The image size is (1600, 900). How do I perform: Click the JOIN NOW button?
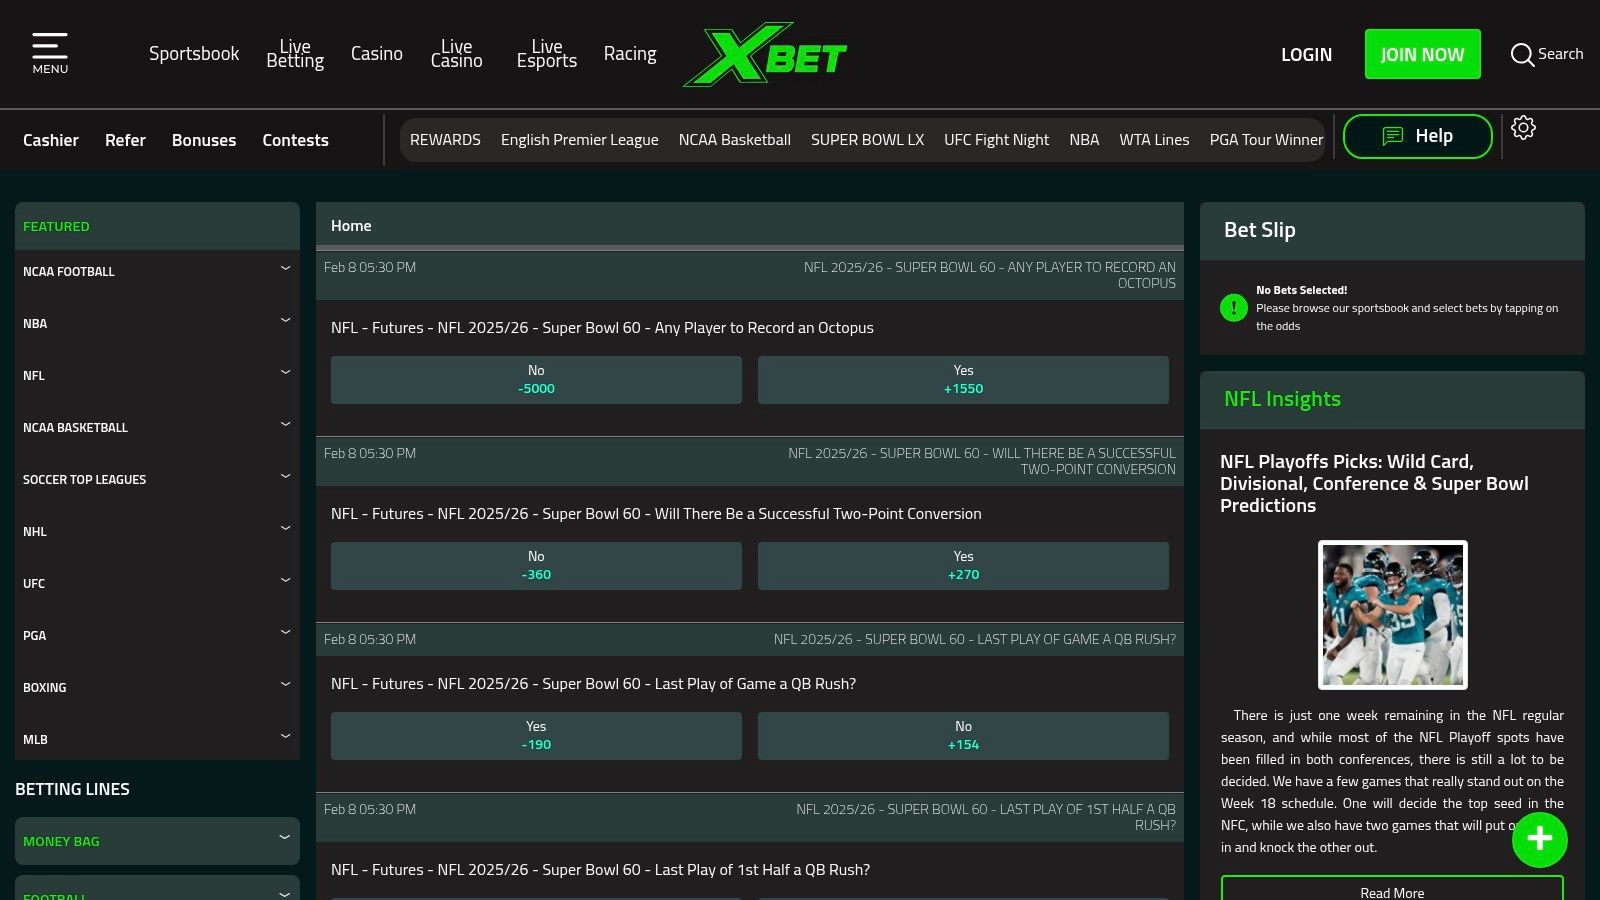pyautogui.click(x=1422, y=54)
